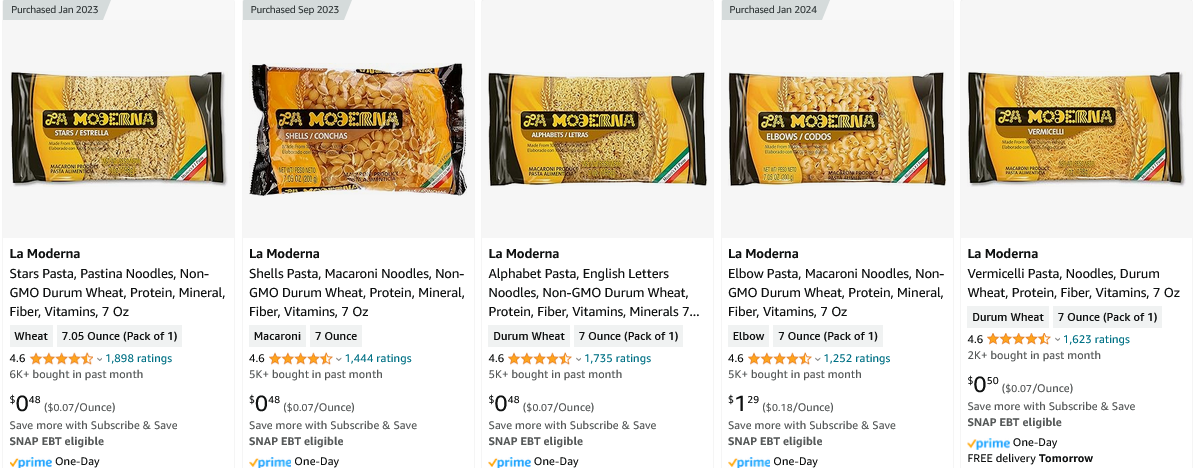Viewport: 1201px width, 468px height.
Task: Click the Prime logo under Elbow Pasta
Action: click(749, 462)
